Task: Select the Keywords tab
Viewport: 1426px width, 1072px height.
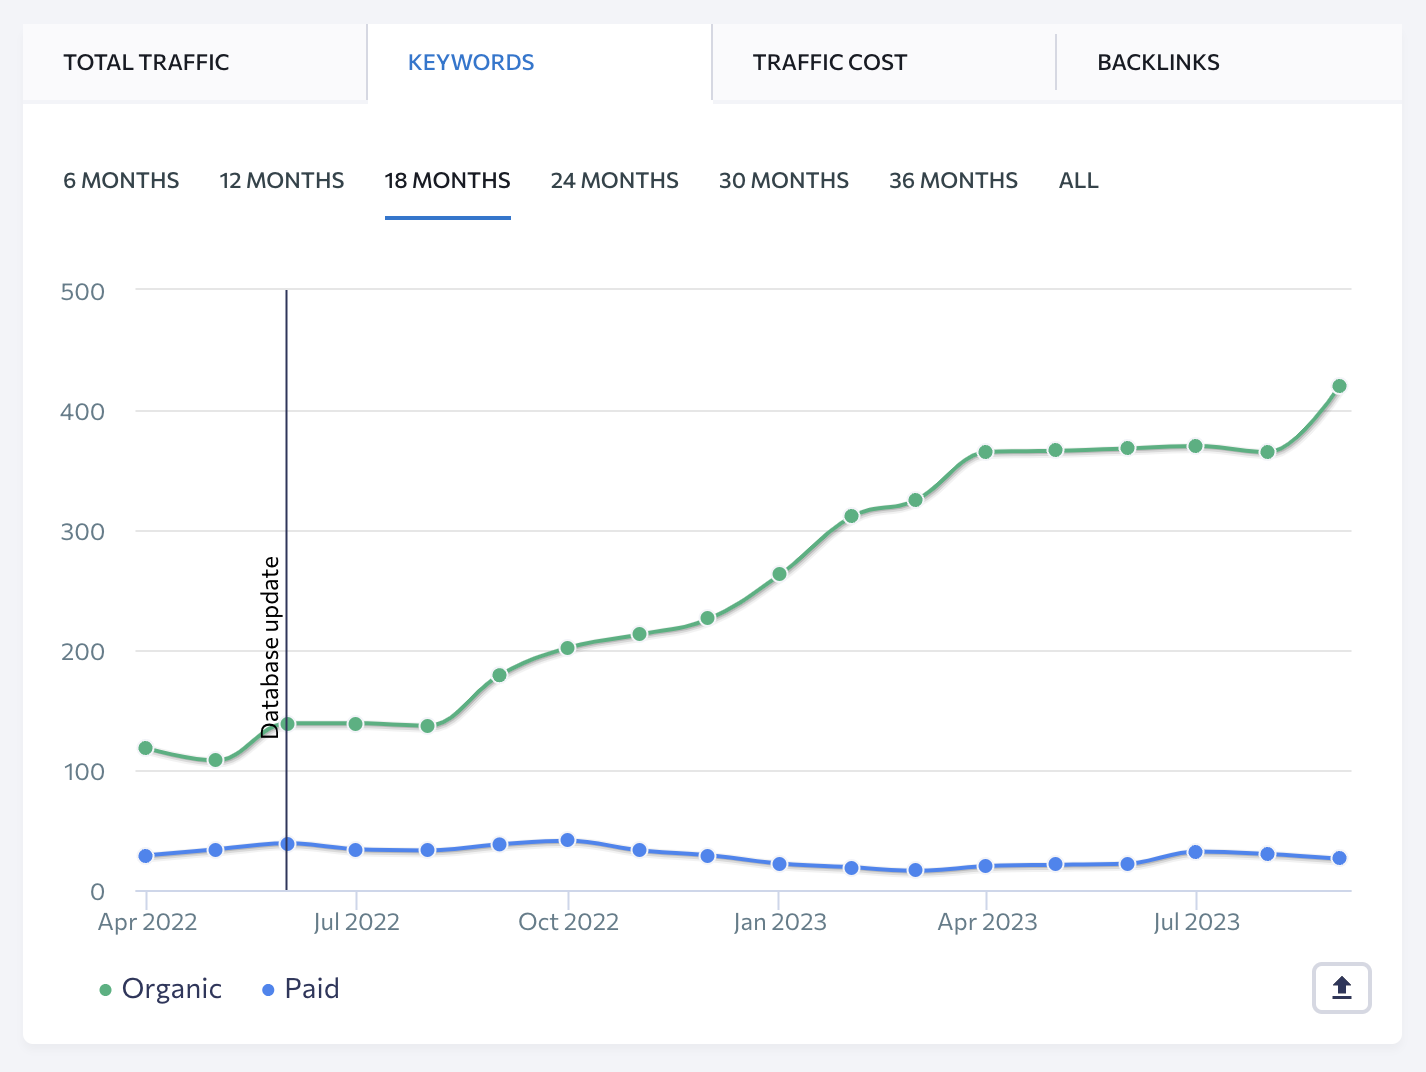Action: coord(471,62)
